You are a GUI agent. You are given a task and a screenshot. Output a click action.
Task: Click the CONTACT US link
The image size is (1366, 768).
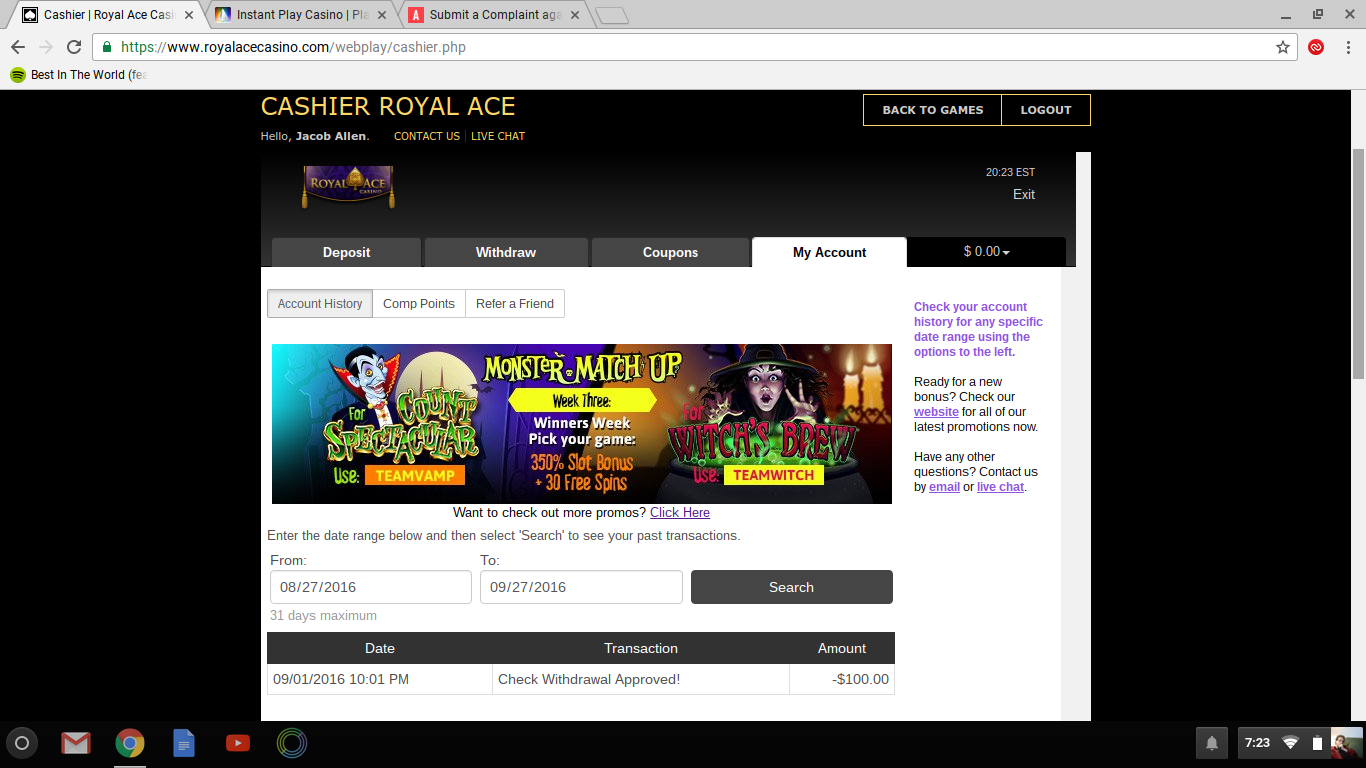pos(427,136)
